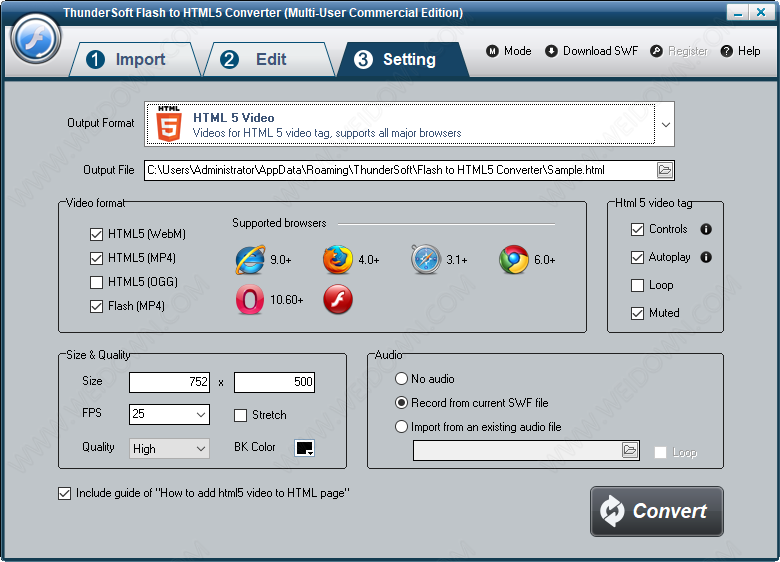
Task: Browse for output file with folder icon
Action: click(x=665, y=170)
